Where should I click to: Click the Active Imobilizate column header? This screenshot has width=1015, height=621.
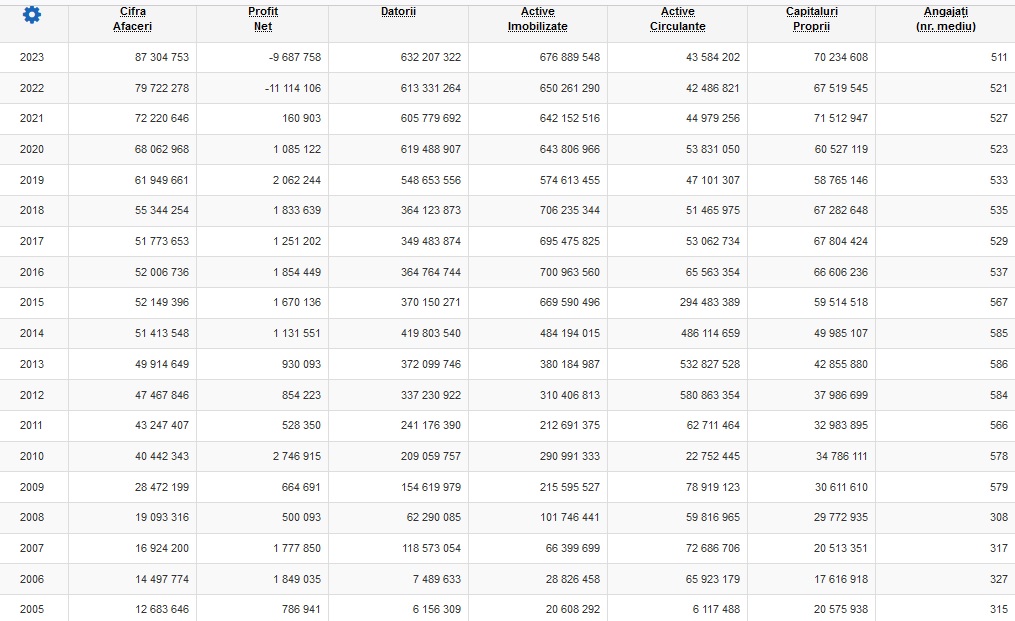coord(537,19)
